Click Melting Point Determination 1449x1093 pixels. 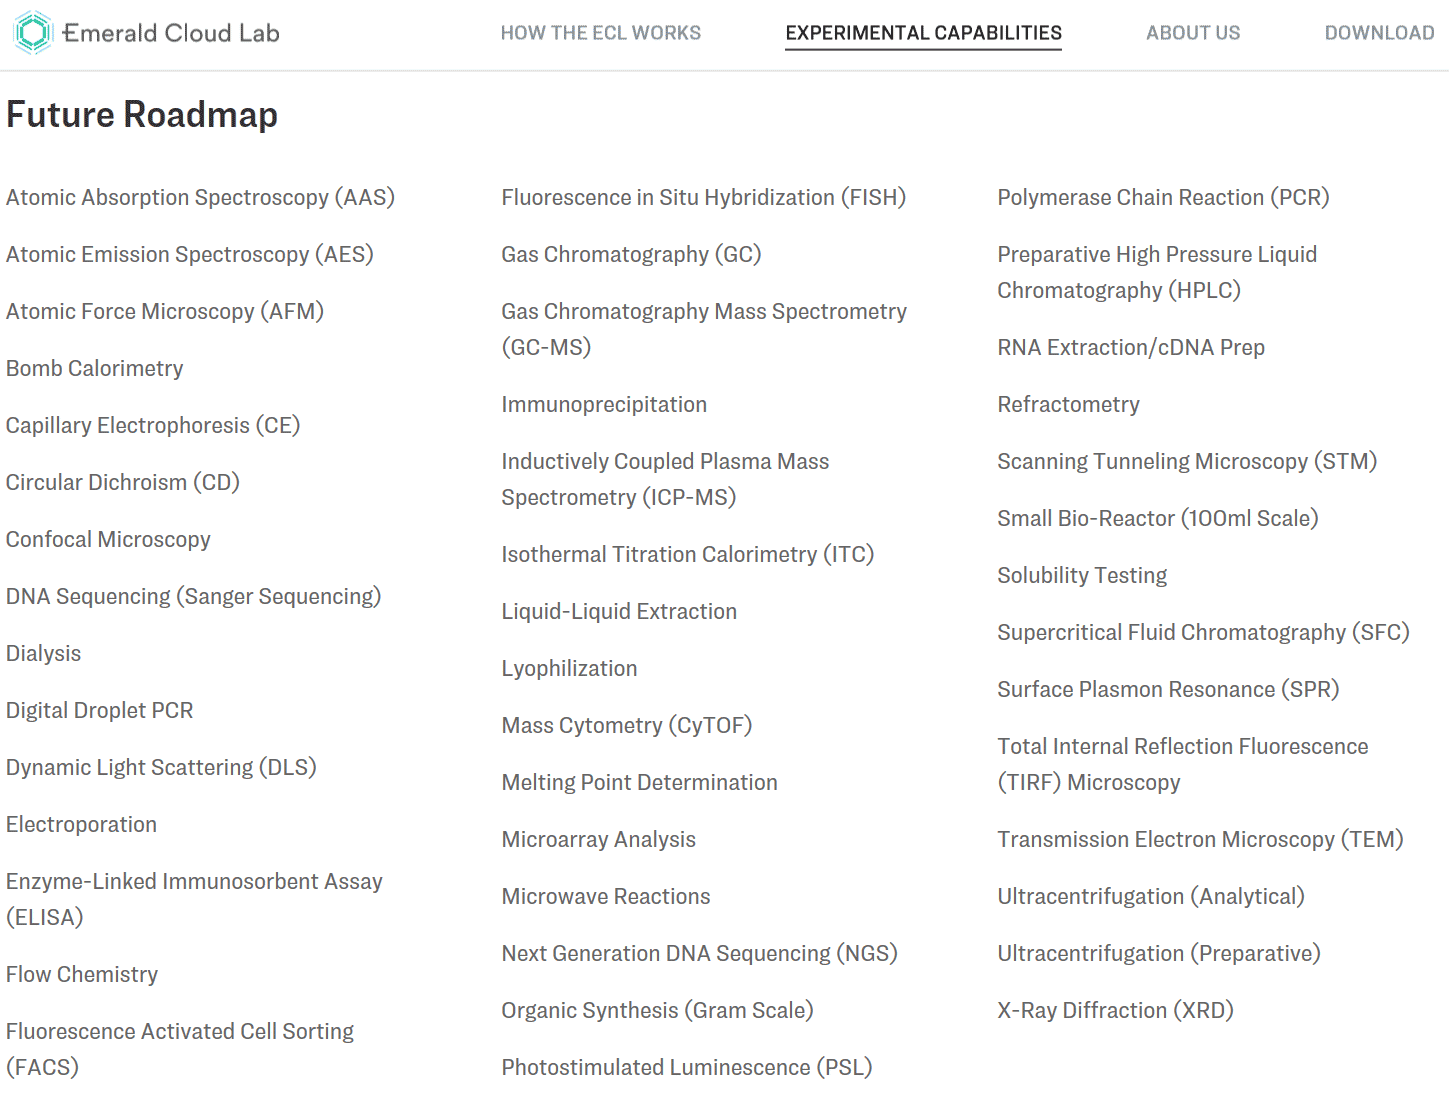(640, 783)
